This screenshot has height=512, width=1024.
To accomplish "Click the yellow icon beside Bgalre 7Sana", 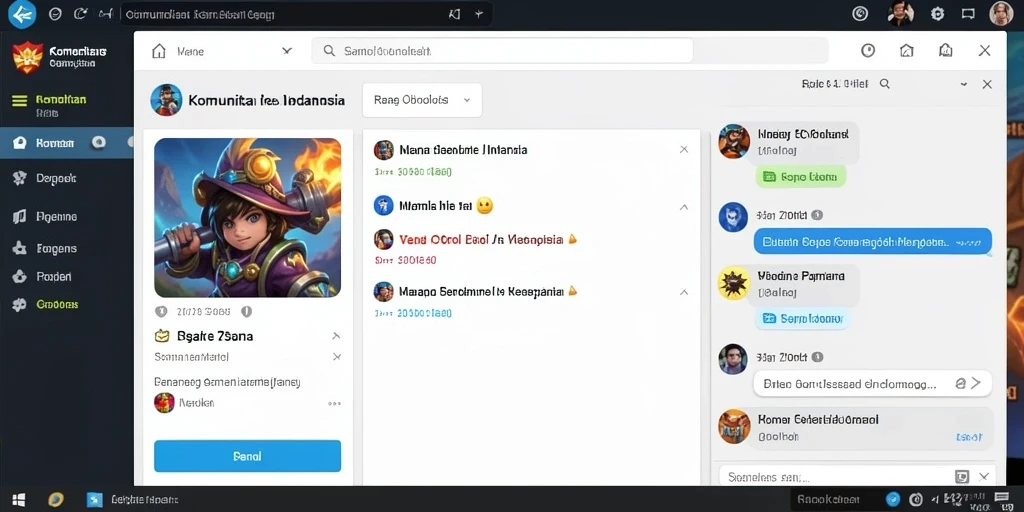I will click(161, 336).
